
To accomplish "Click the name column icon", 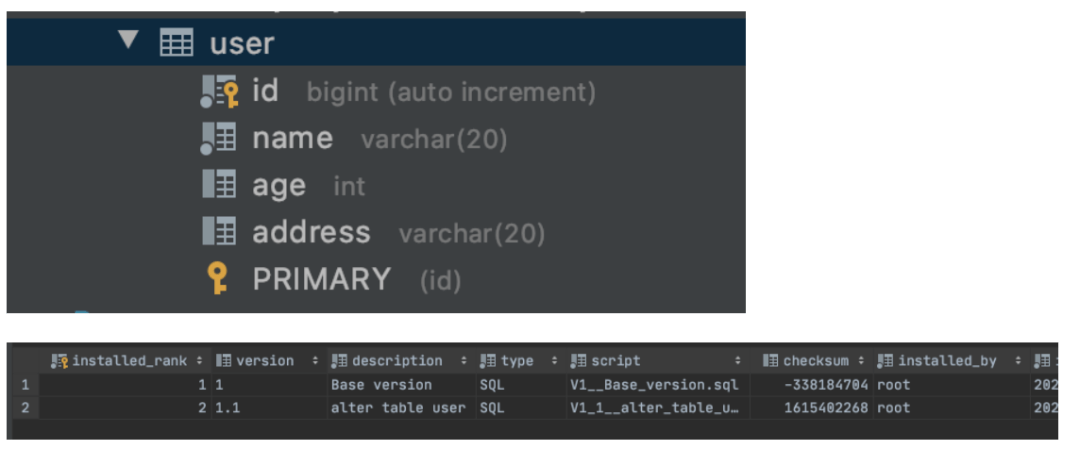I will pyautogui.click(x=219, y=138).
